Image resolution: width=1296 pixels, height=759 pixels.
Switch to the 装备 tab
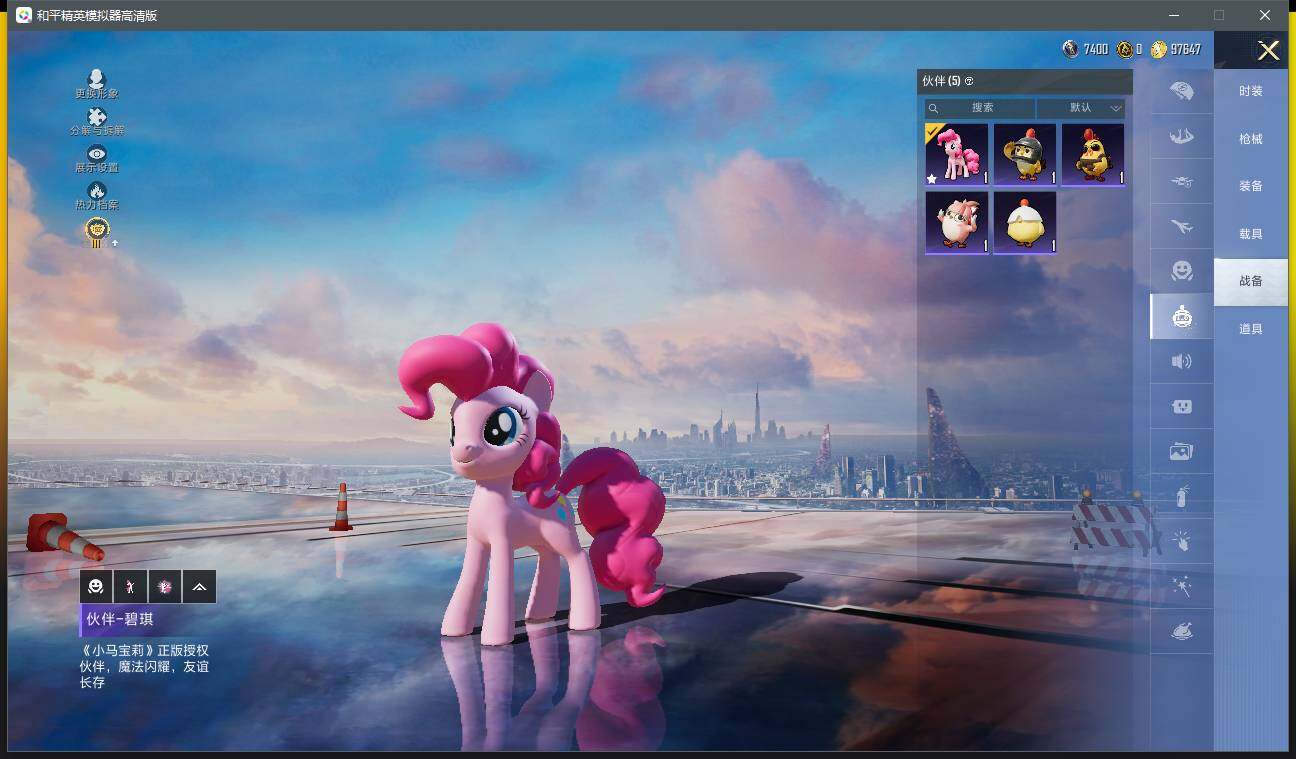click(1251, 186)
